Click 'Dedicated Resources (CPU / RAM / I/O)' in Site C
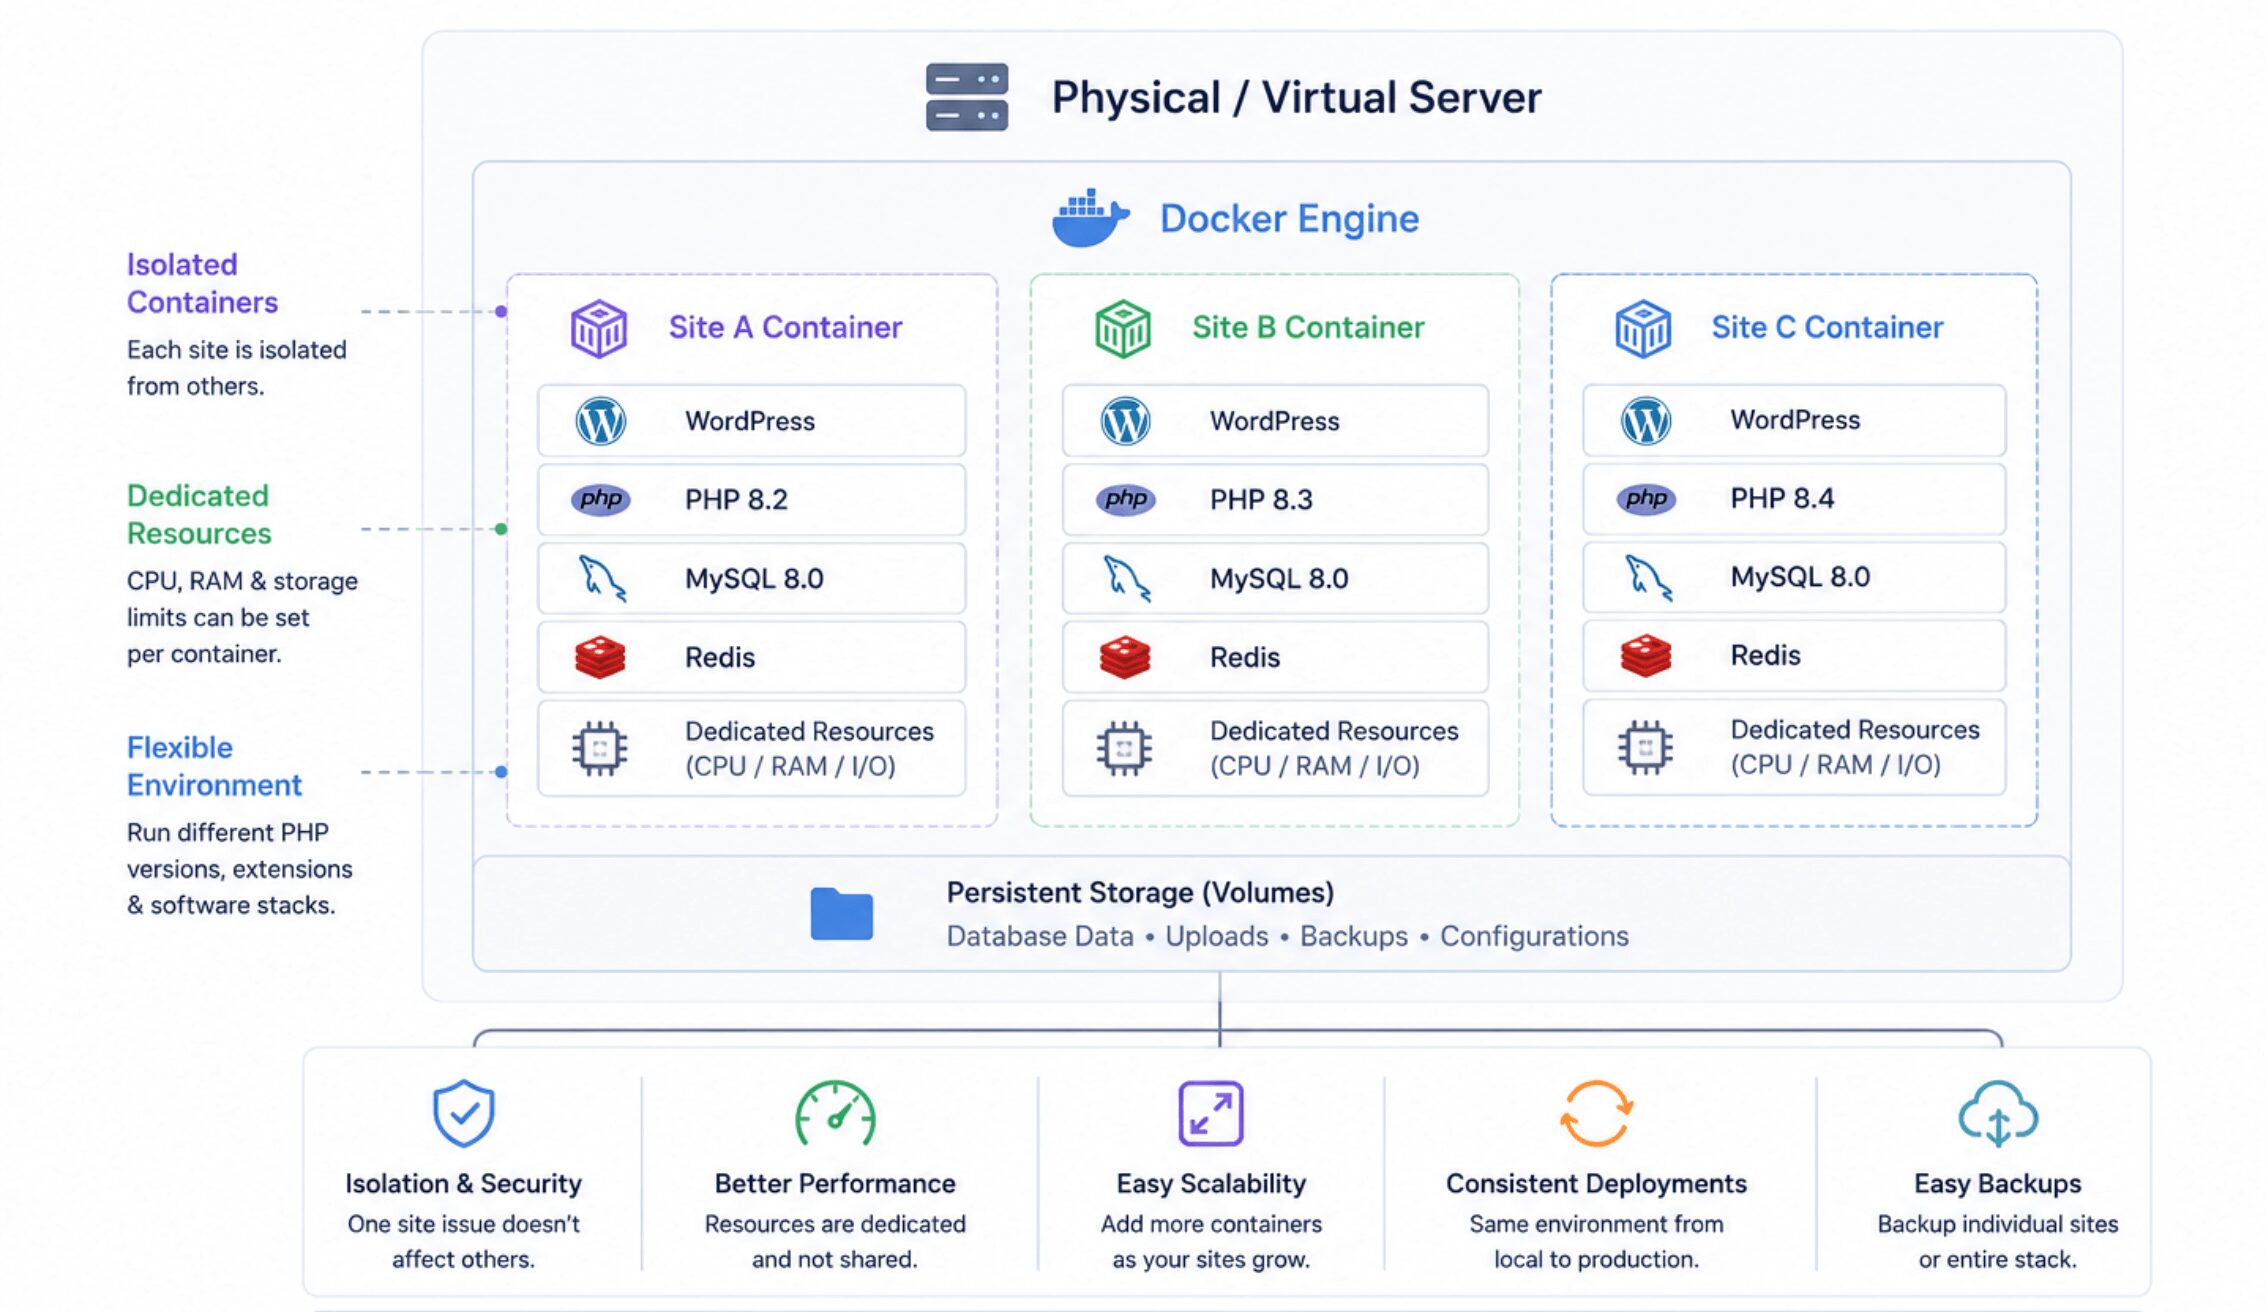 coord(1855,747)
